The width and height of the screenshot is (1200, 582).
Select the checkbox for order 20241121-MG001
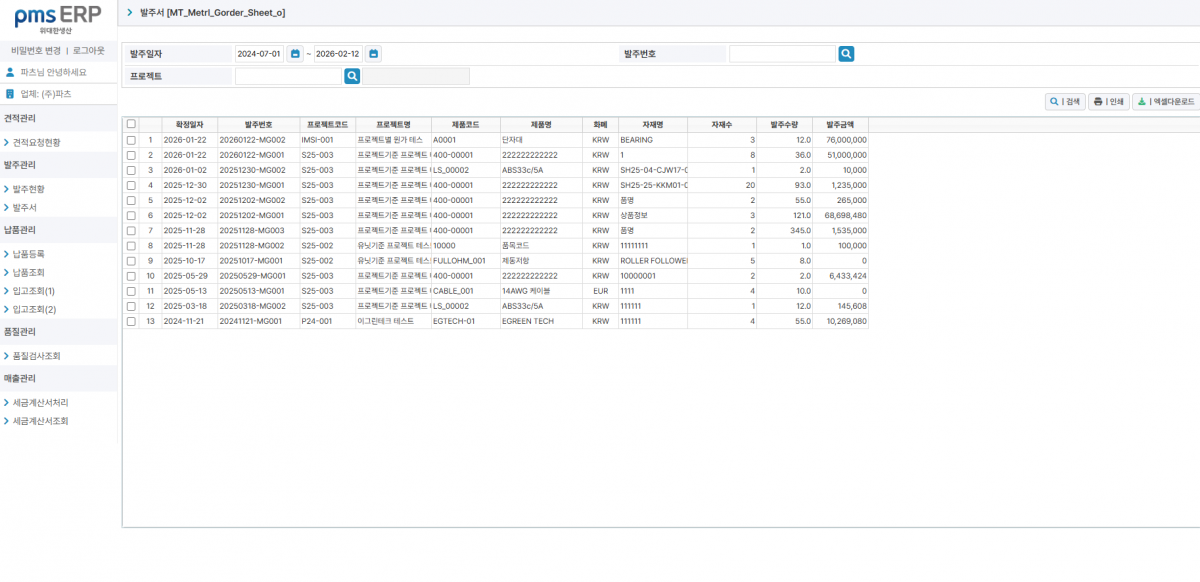click(x=131, y=322)
